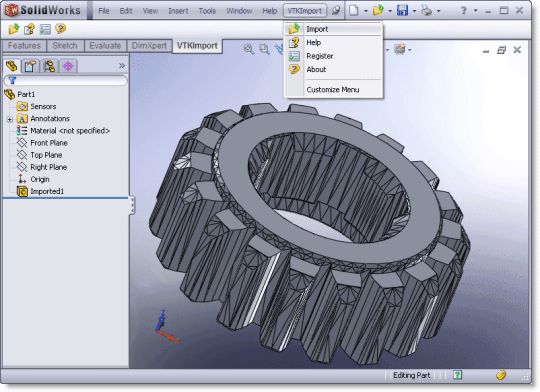Open the ConfigurationManager tab icon
The image size is (540, 392).
(49, 66)
